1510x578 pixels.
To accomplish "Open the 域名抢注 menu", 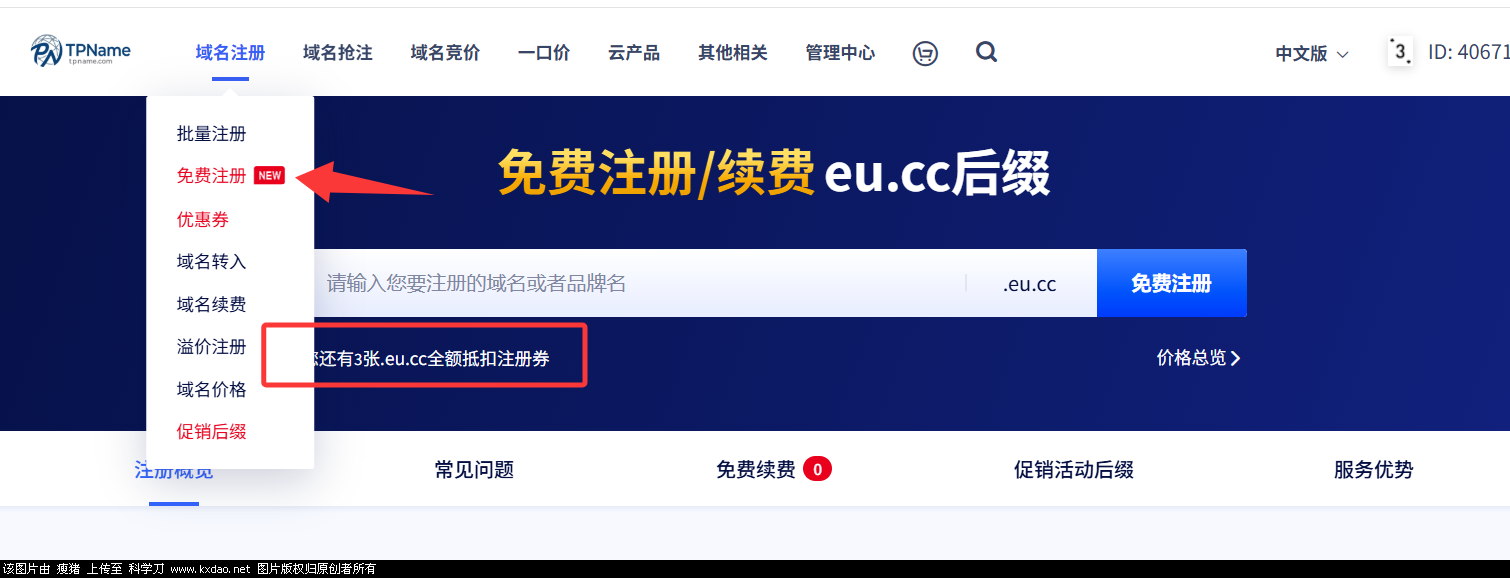I will (338, 53).
